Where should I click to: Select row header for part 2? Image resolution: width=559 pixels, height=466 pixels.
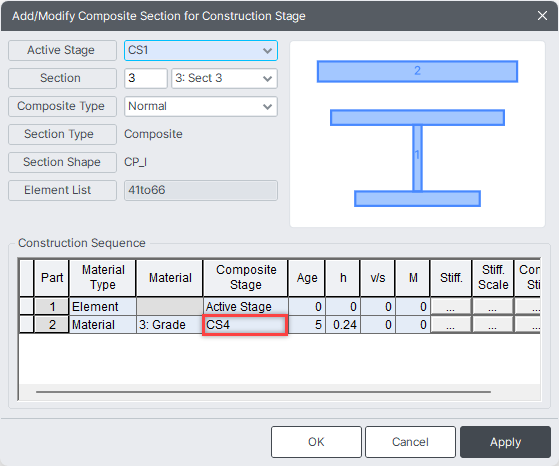click(x=26, y=325)
